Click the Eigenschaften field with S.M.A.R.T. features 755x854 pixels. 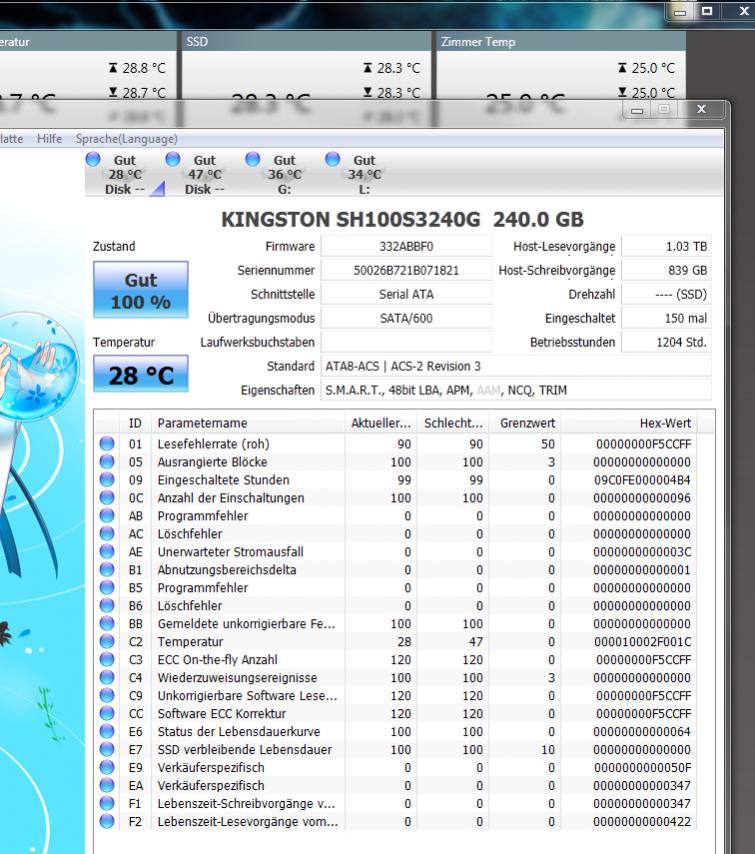[516, 390]
